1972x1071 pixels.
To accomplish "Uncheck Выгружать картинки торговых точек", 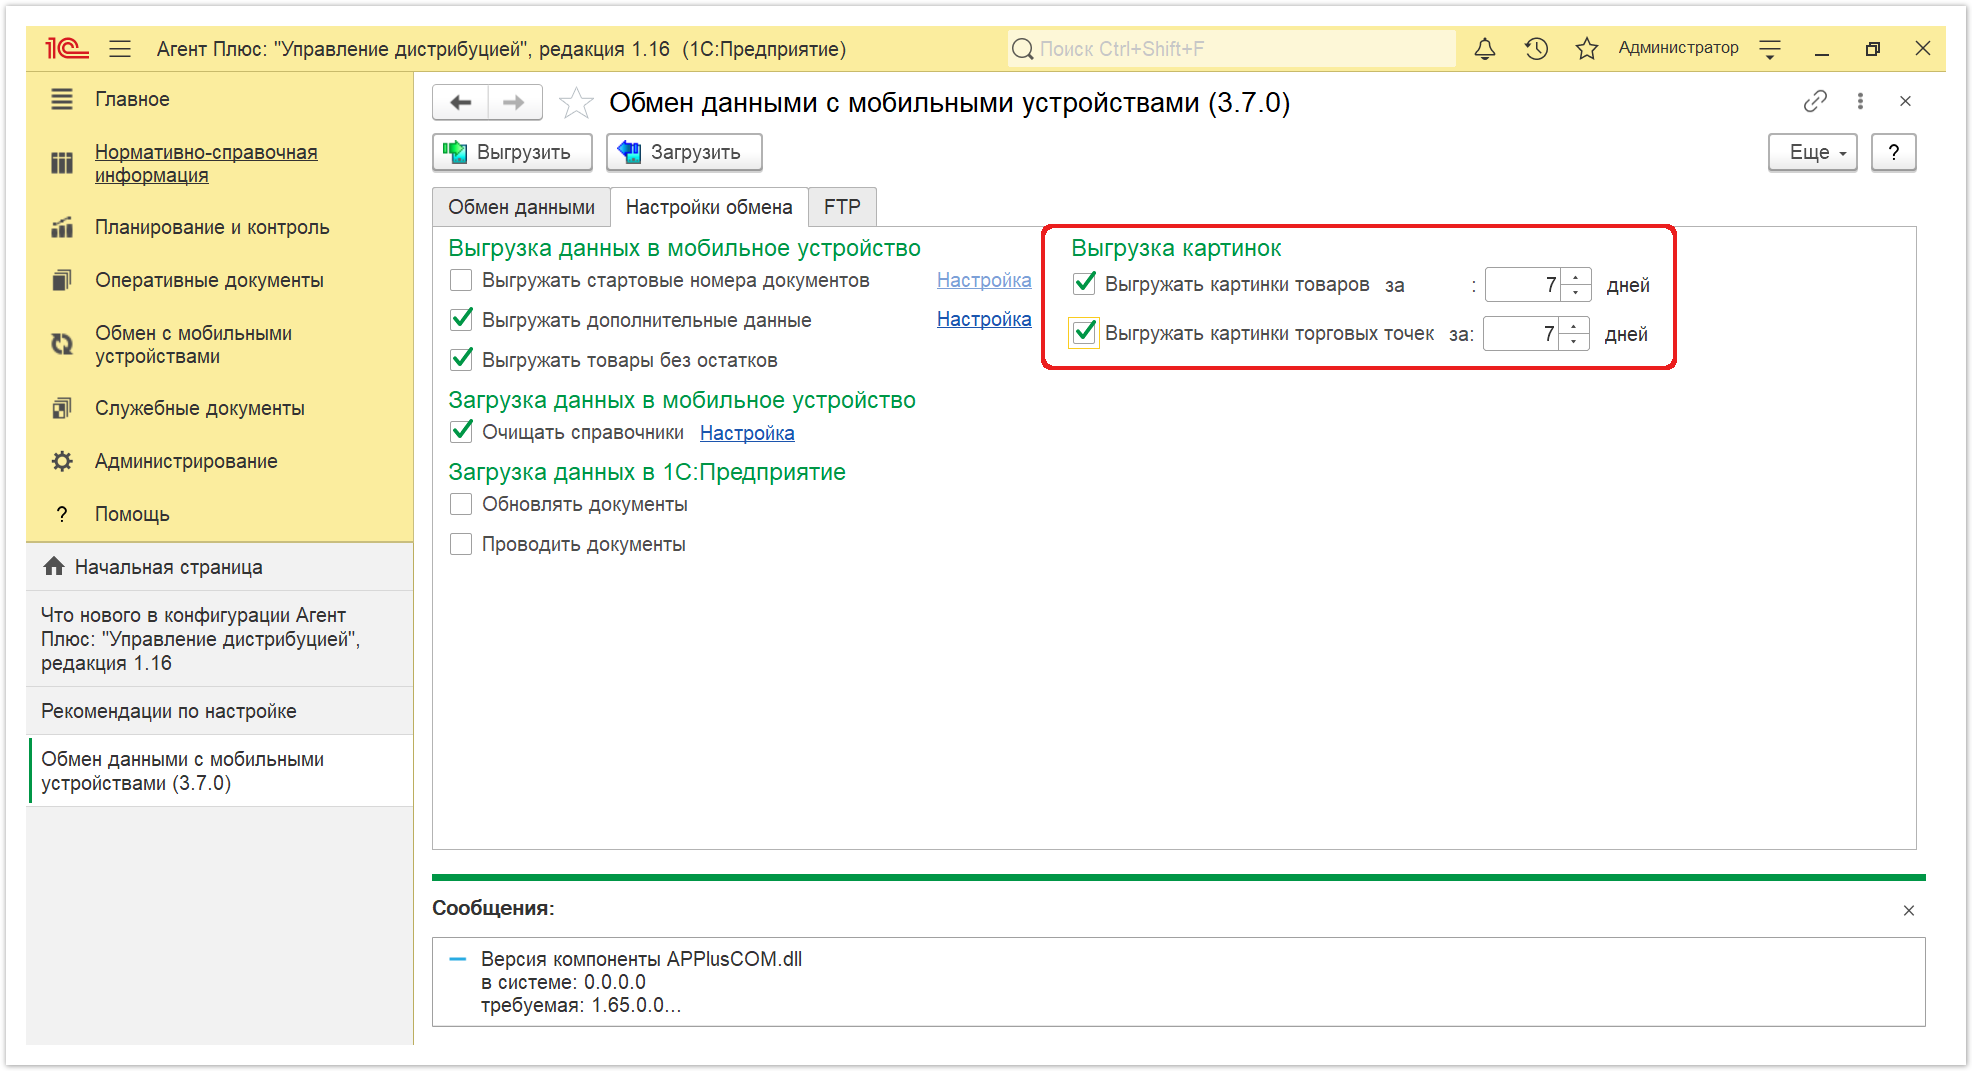I will pyautogui.click(x=1084, y=333).
